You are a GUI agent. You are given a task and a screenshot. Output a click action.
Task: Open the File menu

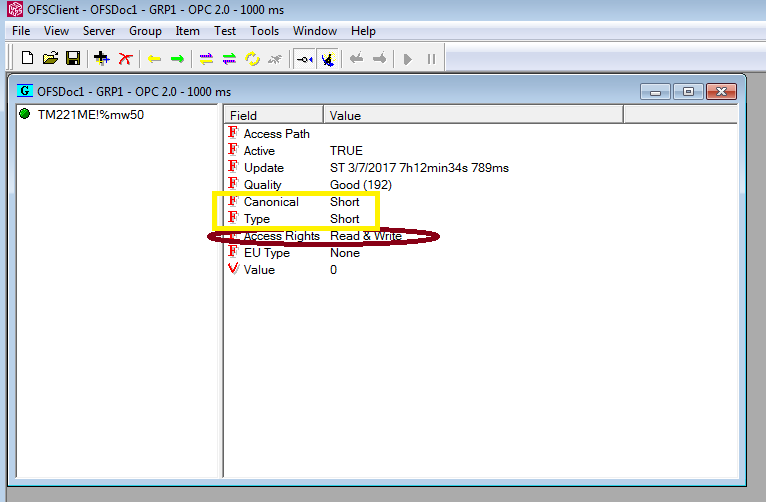[21, 31]
